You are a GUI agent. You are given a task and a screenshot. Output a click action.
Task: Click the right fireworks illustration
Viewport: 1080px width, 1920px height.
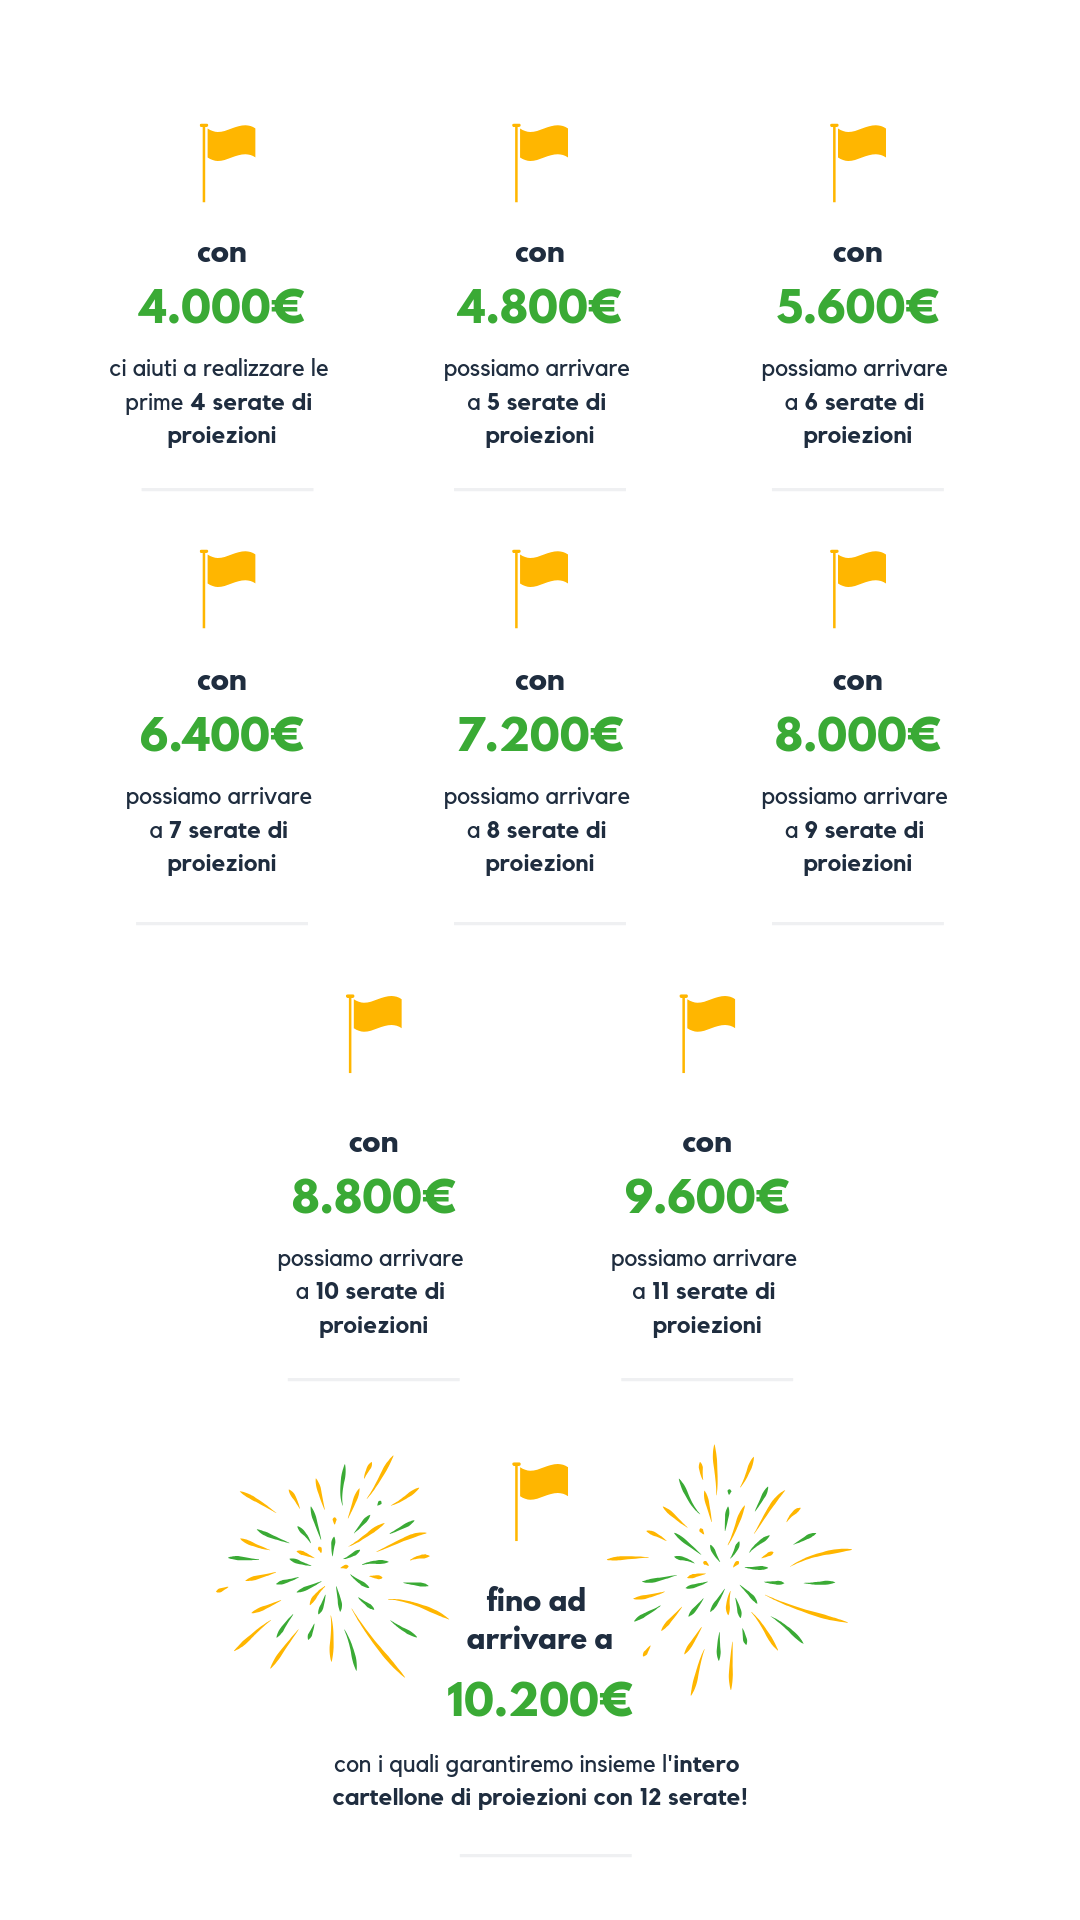click(x=729, y=1568)
